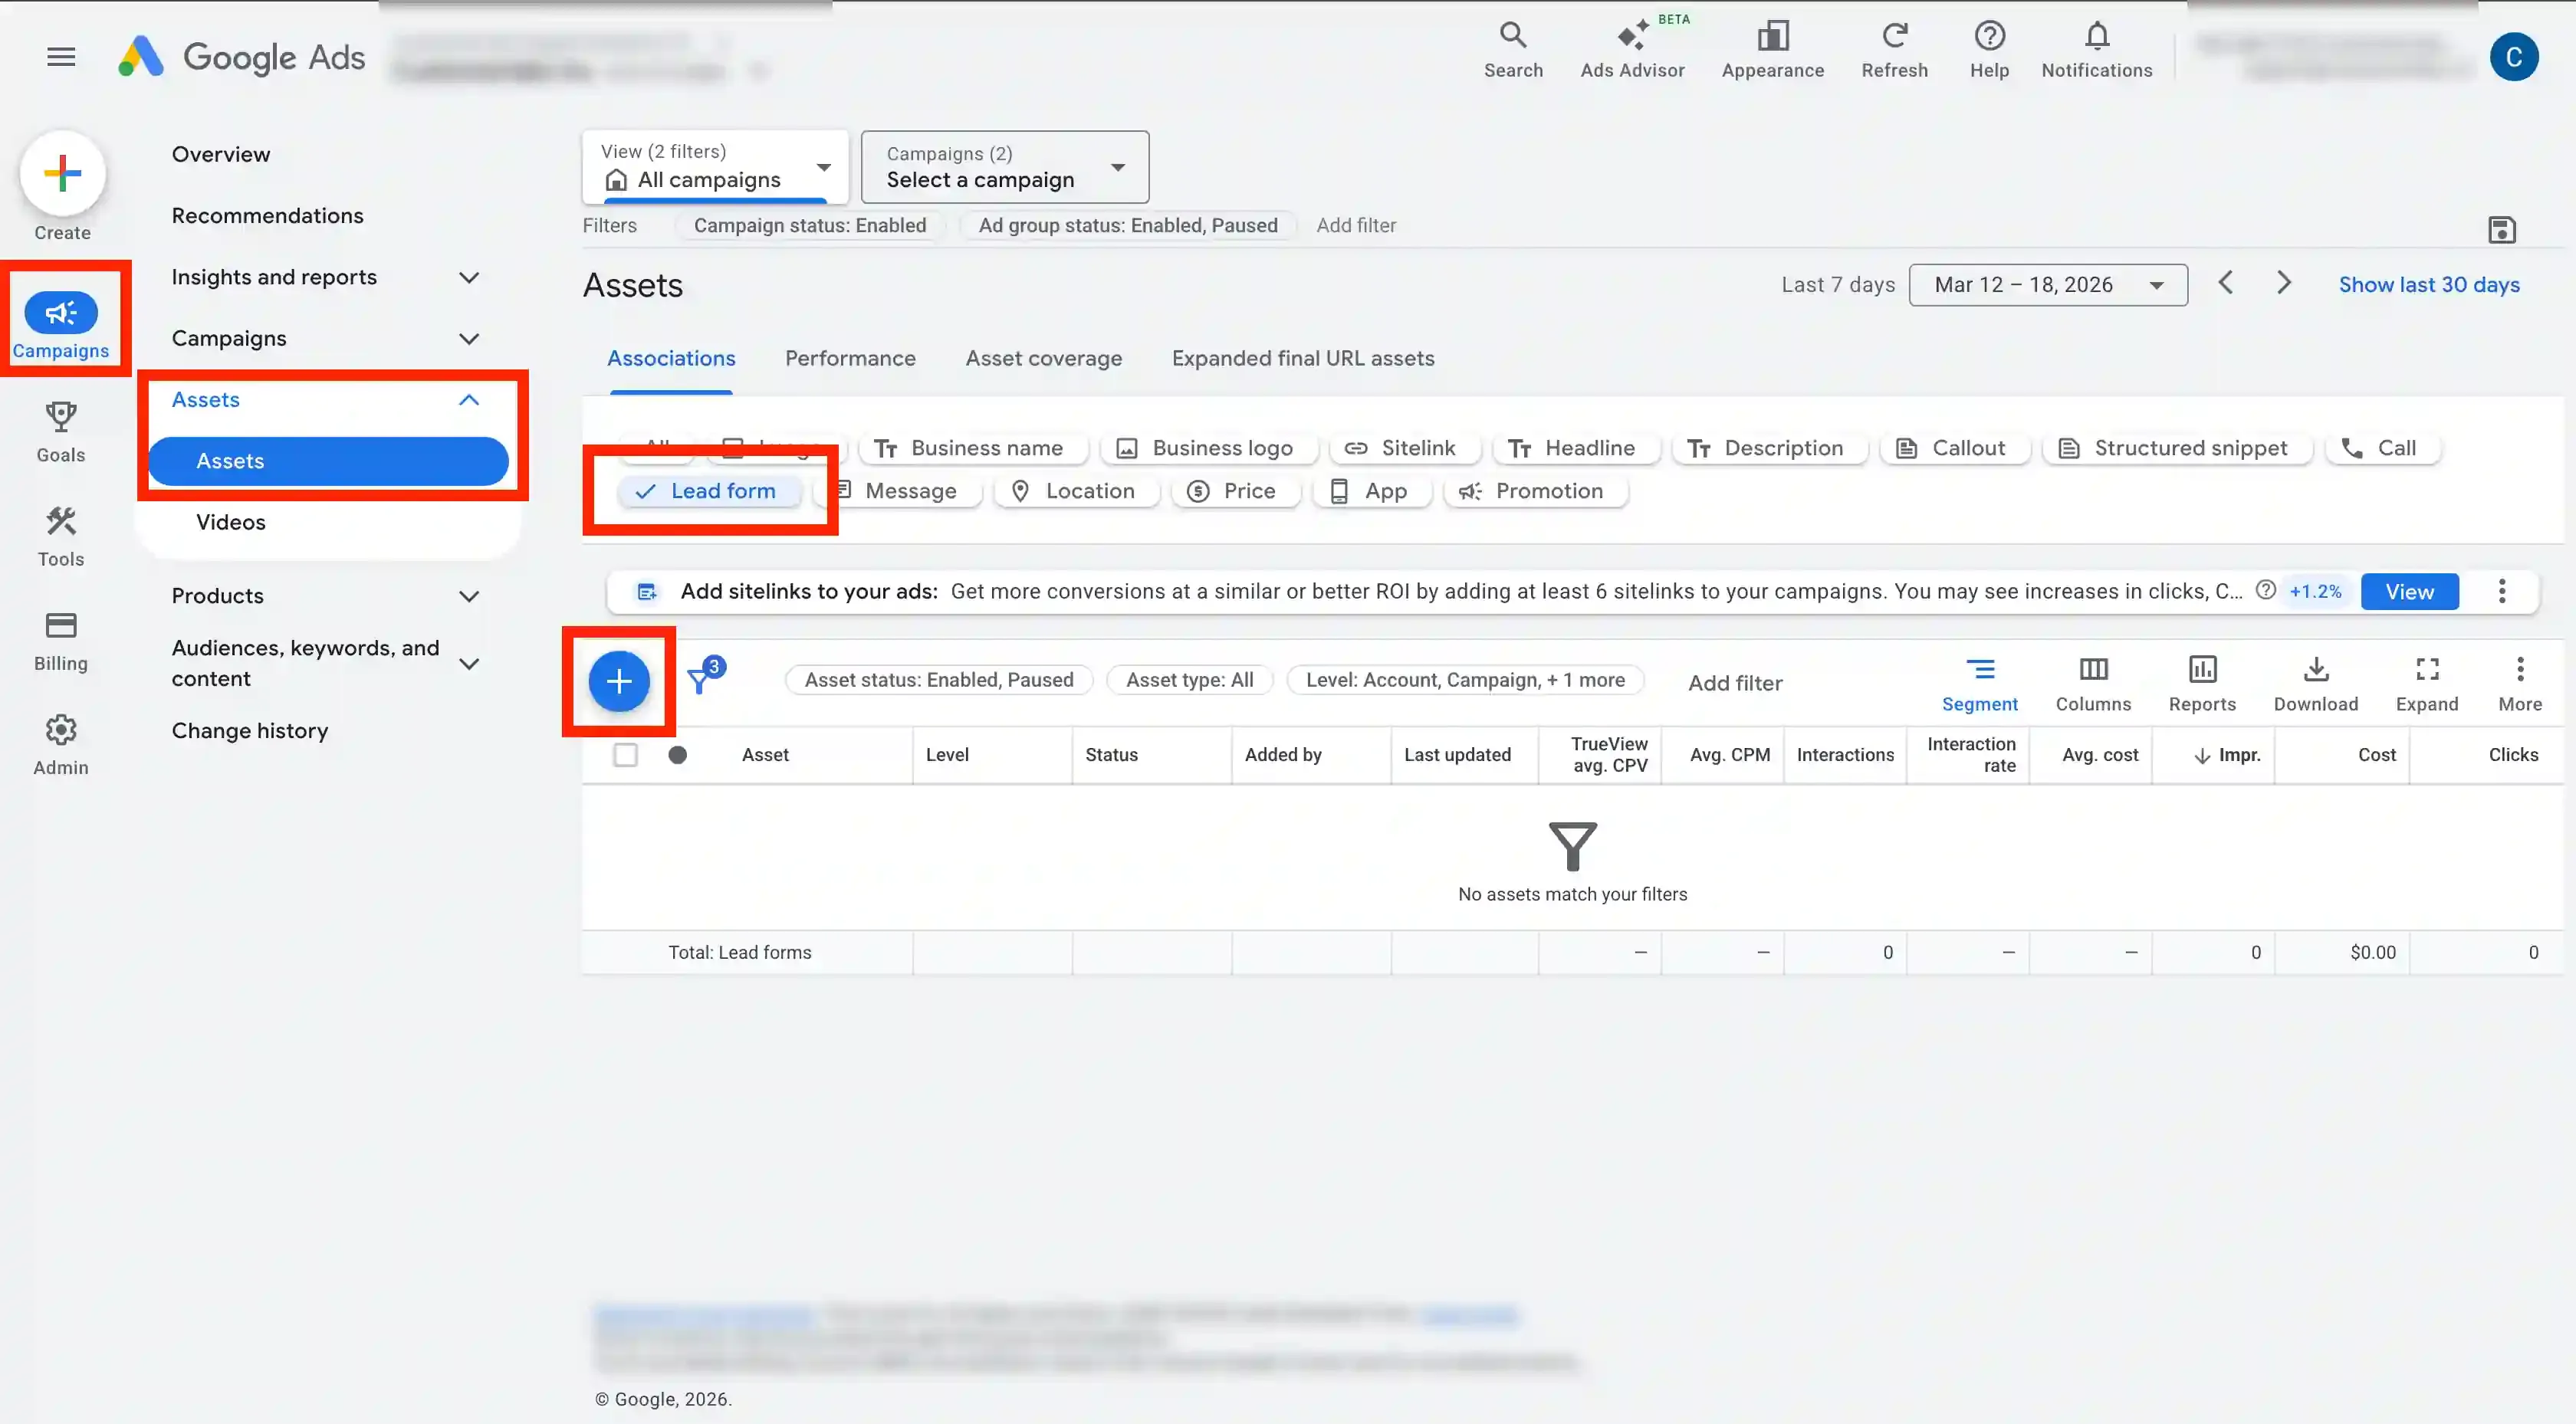Open Overview in navigation

coord(221,154)
